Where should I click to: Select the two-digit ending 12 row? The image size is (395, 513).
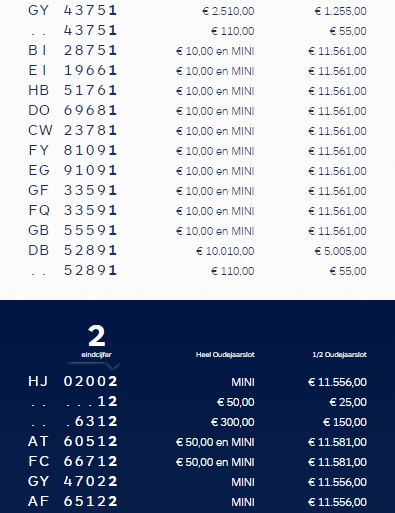197,402
